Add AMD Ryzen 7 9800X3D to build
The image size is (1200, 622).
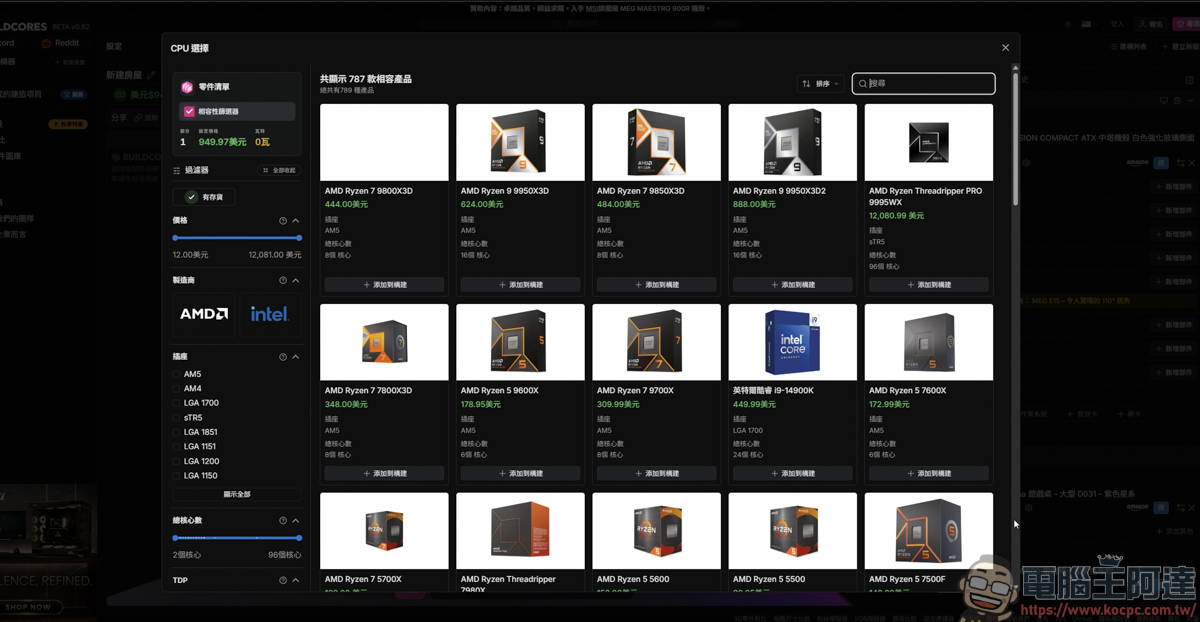click(x=384, y=285)
